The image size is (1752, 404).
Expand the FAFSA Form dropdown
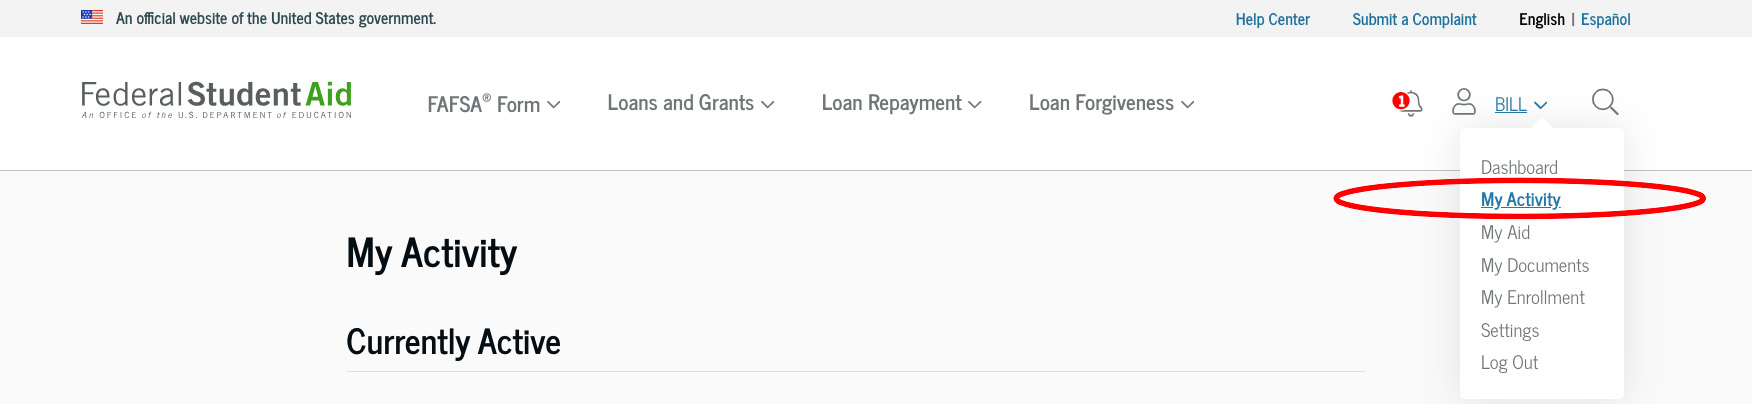click(x=494, y=104)
